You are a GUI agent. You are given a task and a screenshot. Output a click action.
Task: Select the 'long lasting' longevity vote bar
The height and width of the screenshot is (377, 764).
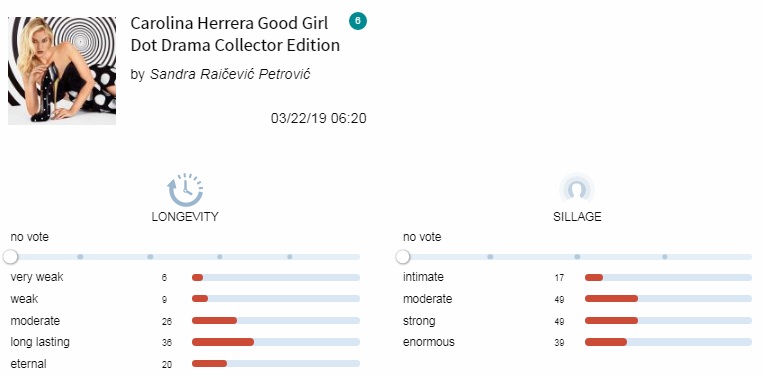click(x=276, y=342)
